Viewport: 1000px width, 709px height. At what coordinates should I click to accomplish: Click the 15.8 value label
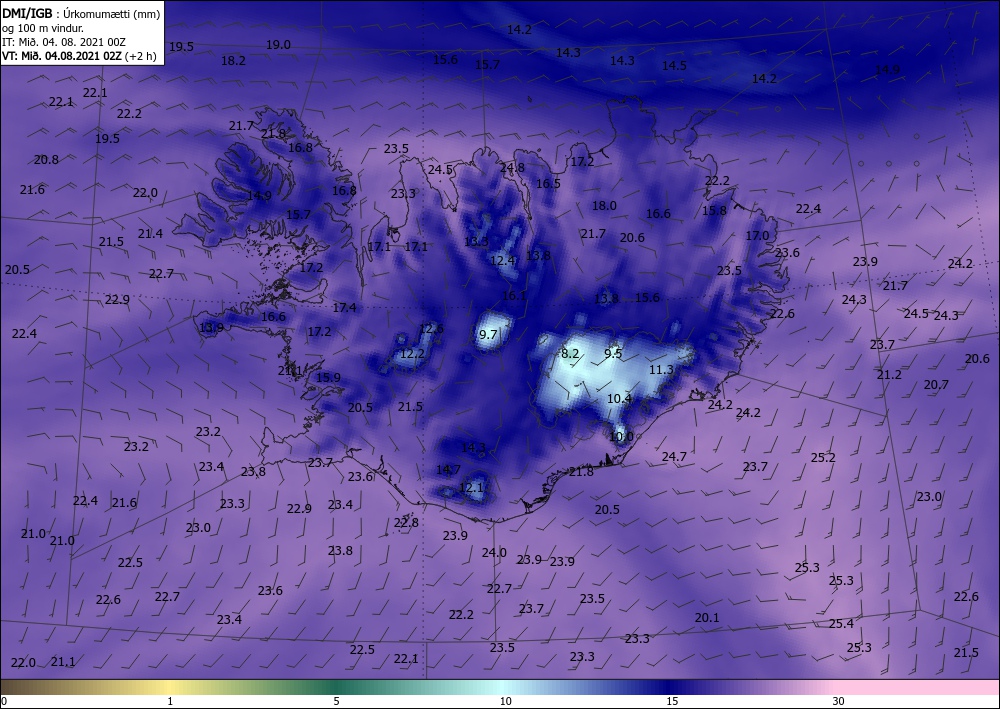coord(714,210)
